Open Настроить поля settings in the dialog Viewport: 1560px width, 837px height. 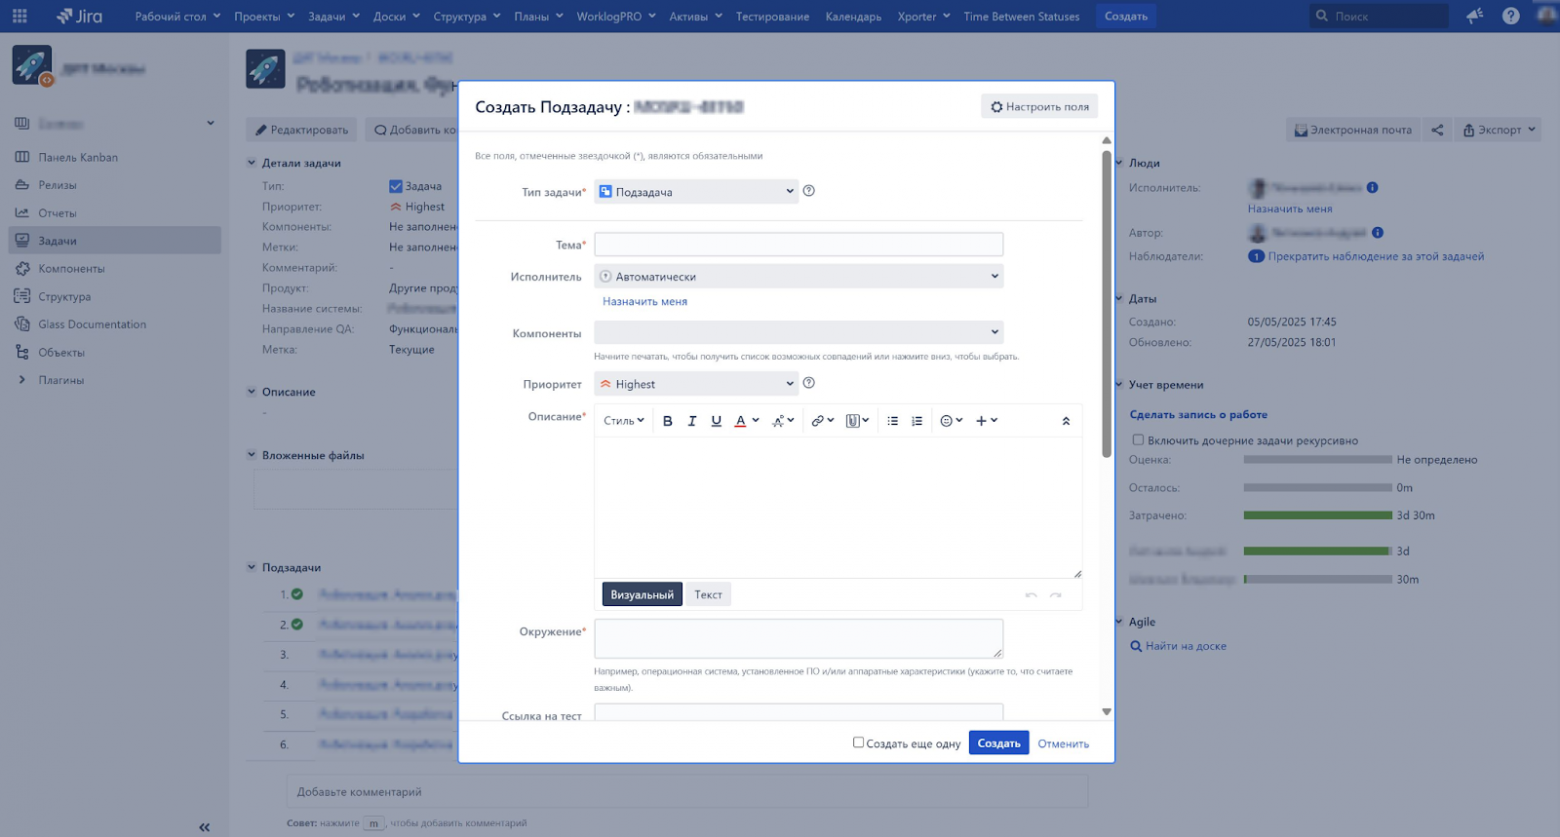pyautogui.click(x=1038, y=105)
